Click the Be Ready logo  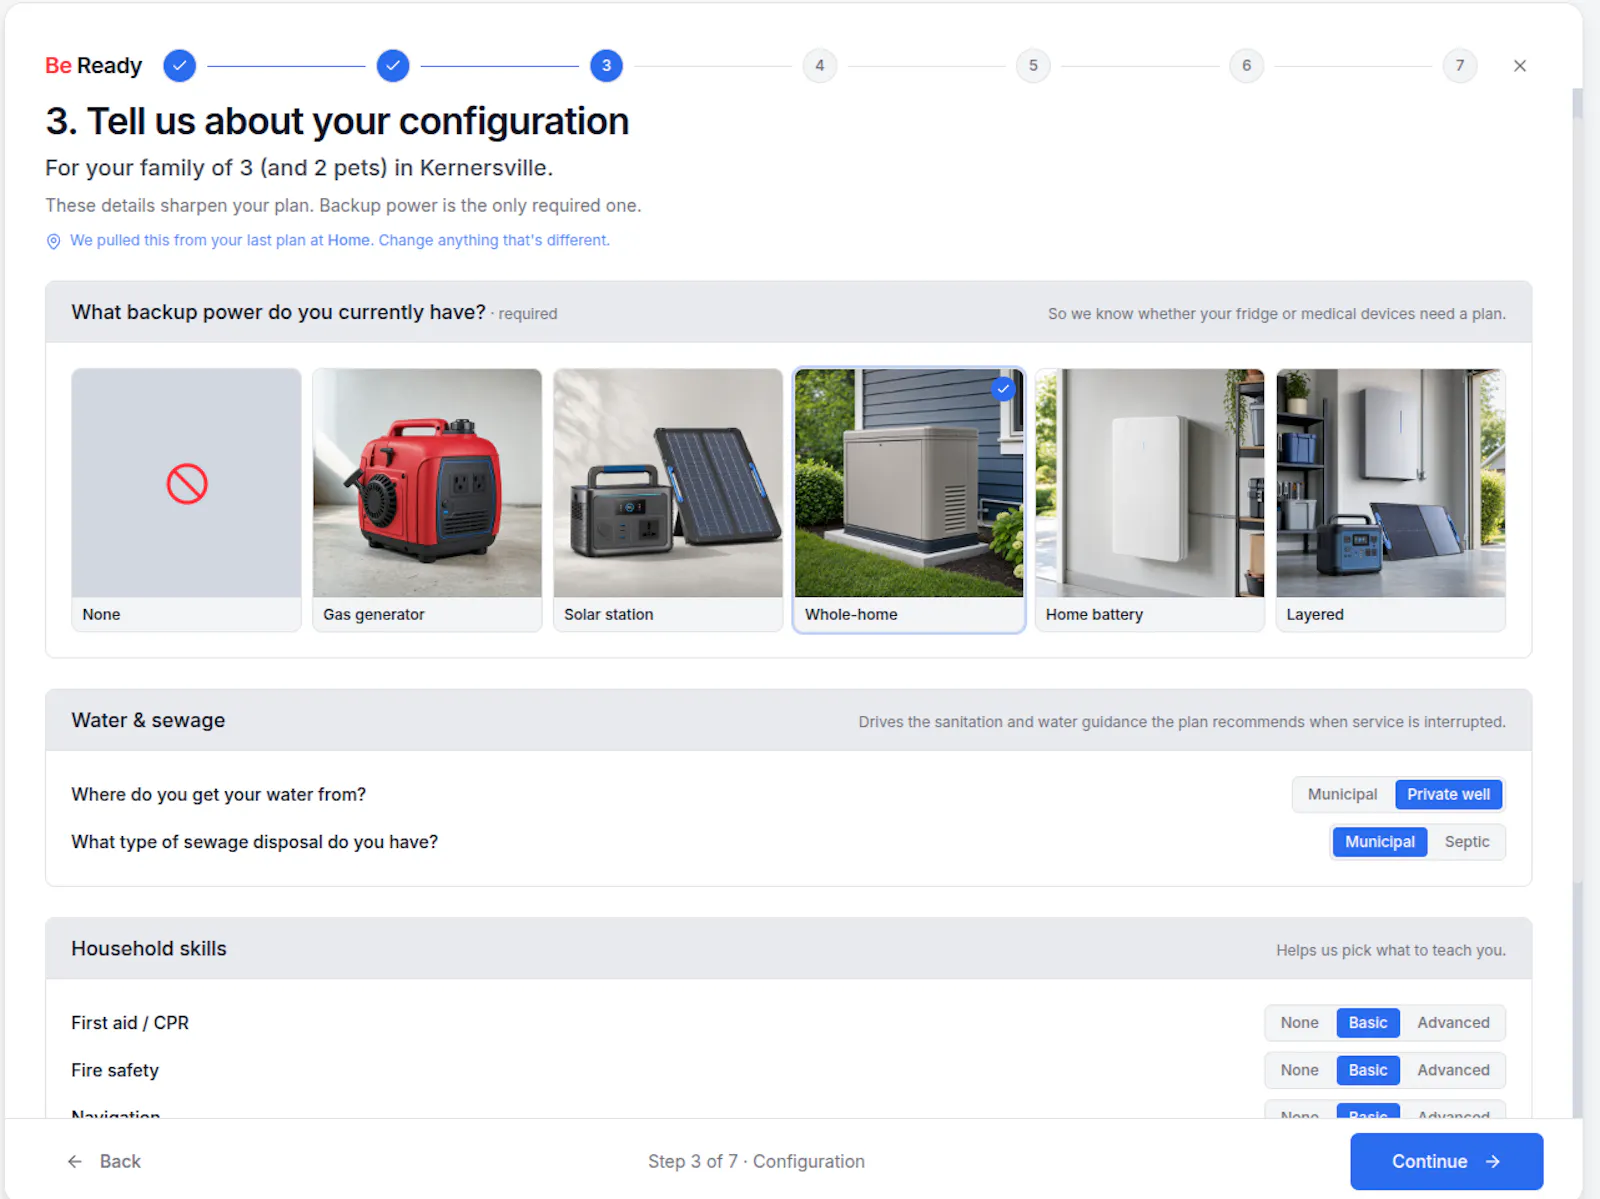tap(94, 66)
